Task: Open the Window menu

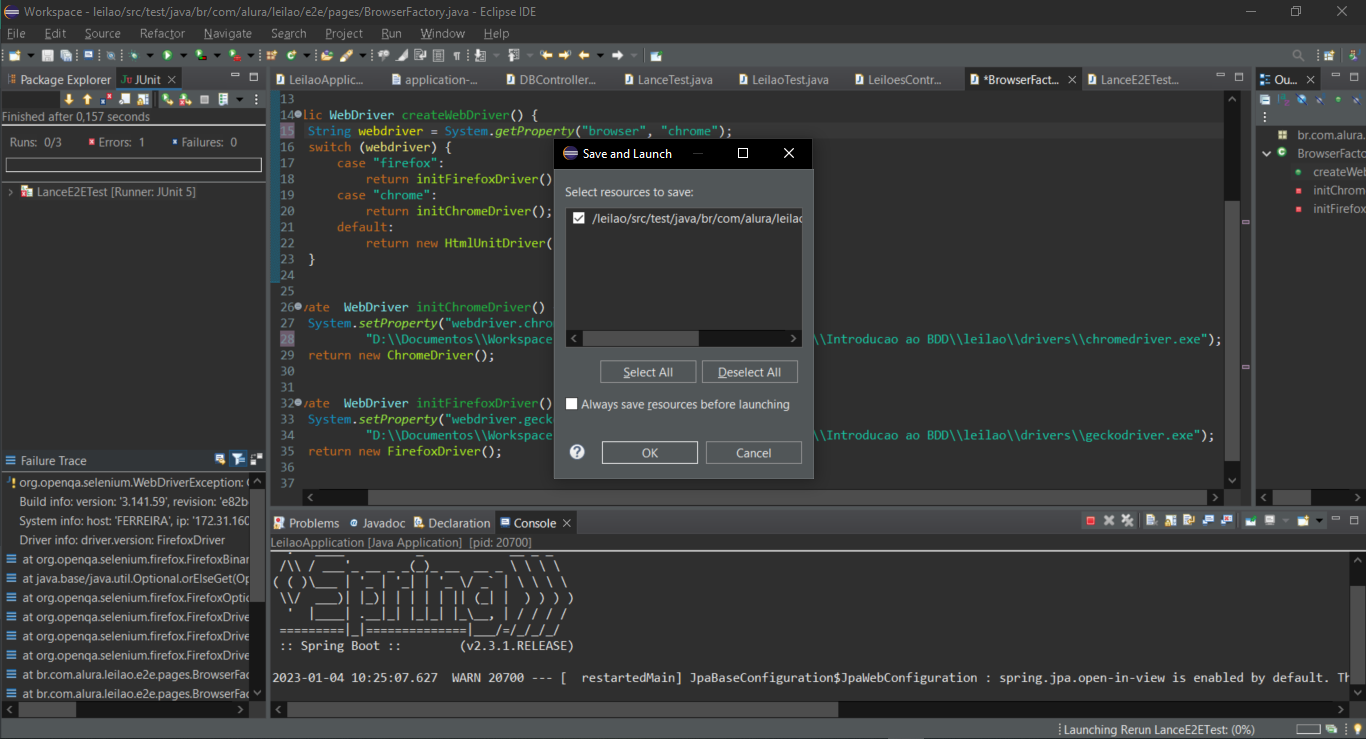Action: point(442,33)
